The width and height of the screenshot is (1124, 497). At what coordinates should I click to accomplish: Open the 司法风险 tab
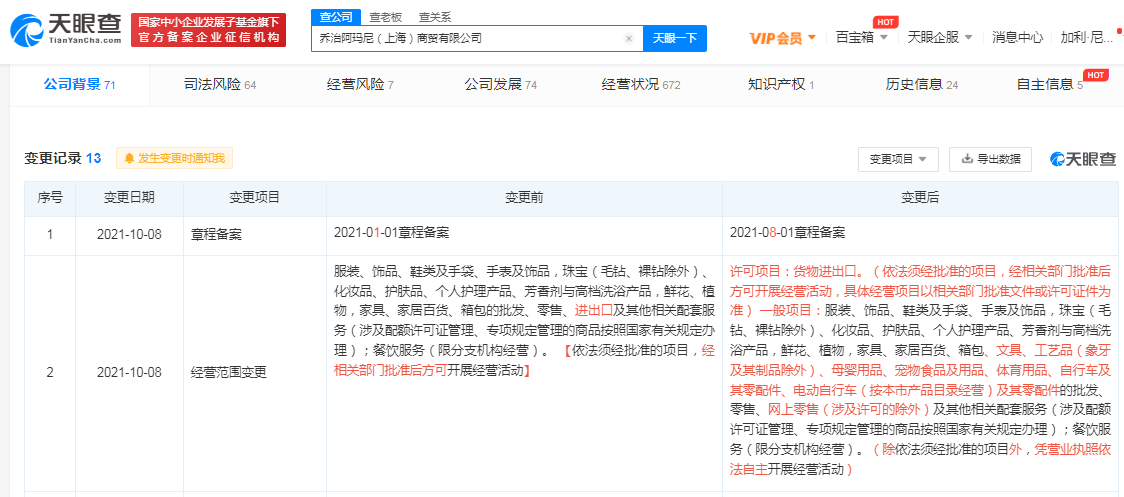click(219, 85)
